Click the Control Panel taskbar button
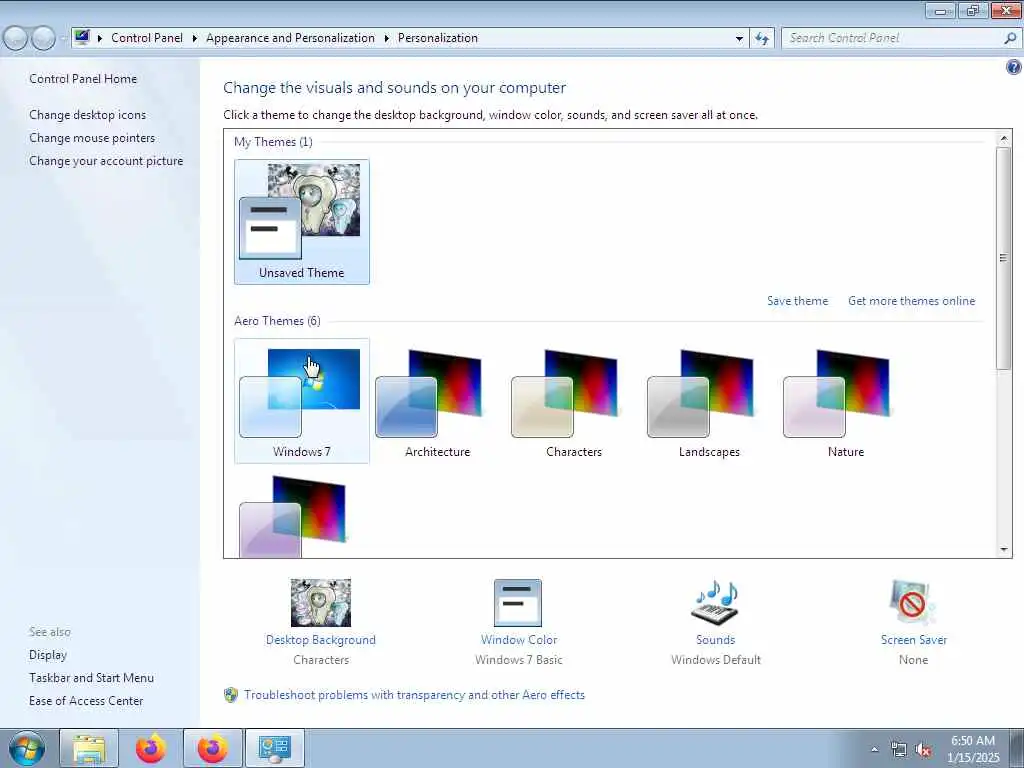 (274, 748)
